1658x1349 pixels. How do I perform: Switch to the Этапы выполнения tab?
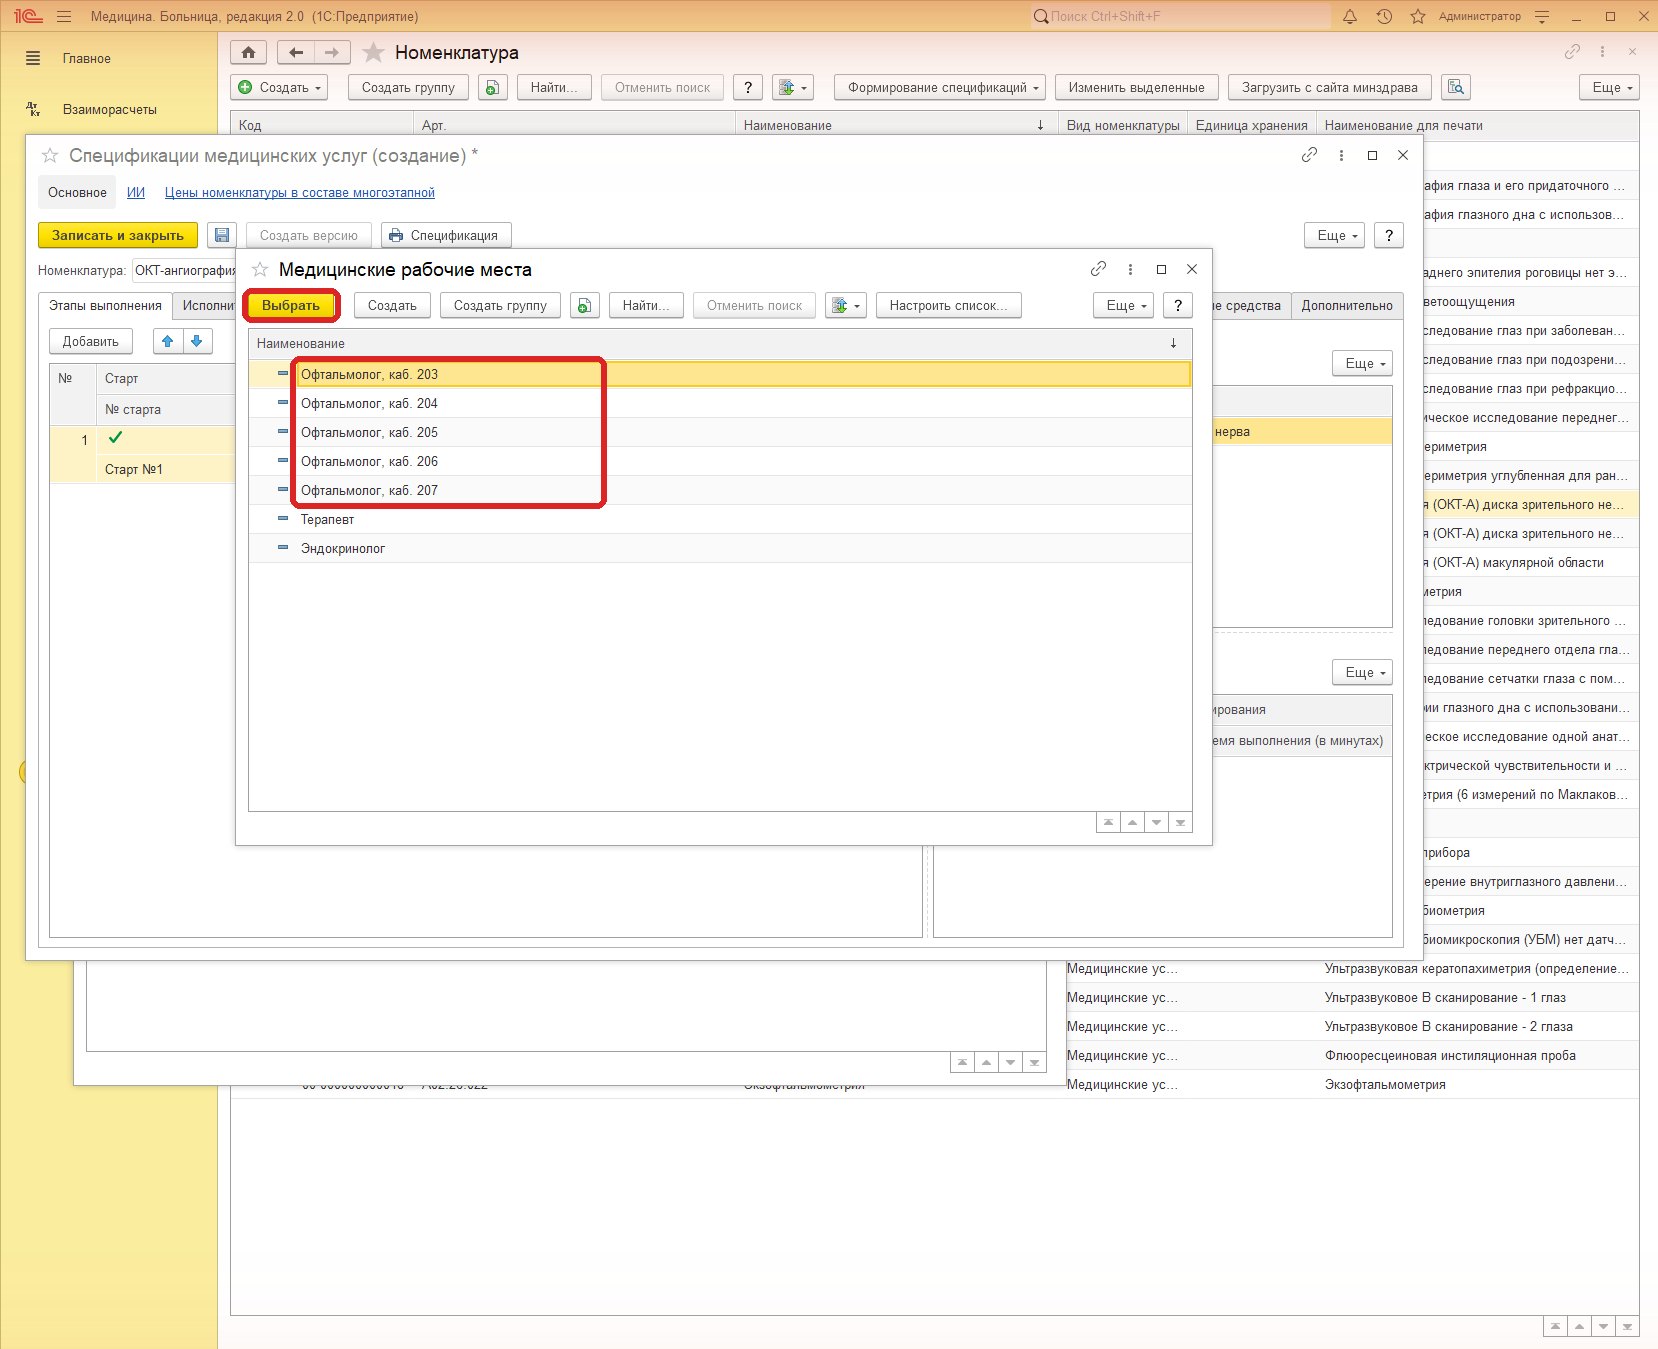105,305
